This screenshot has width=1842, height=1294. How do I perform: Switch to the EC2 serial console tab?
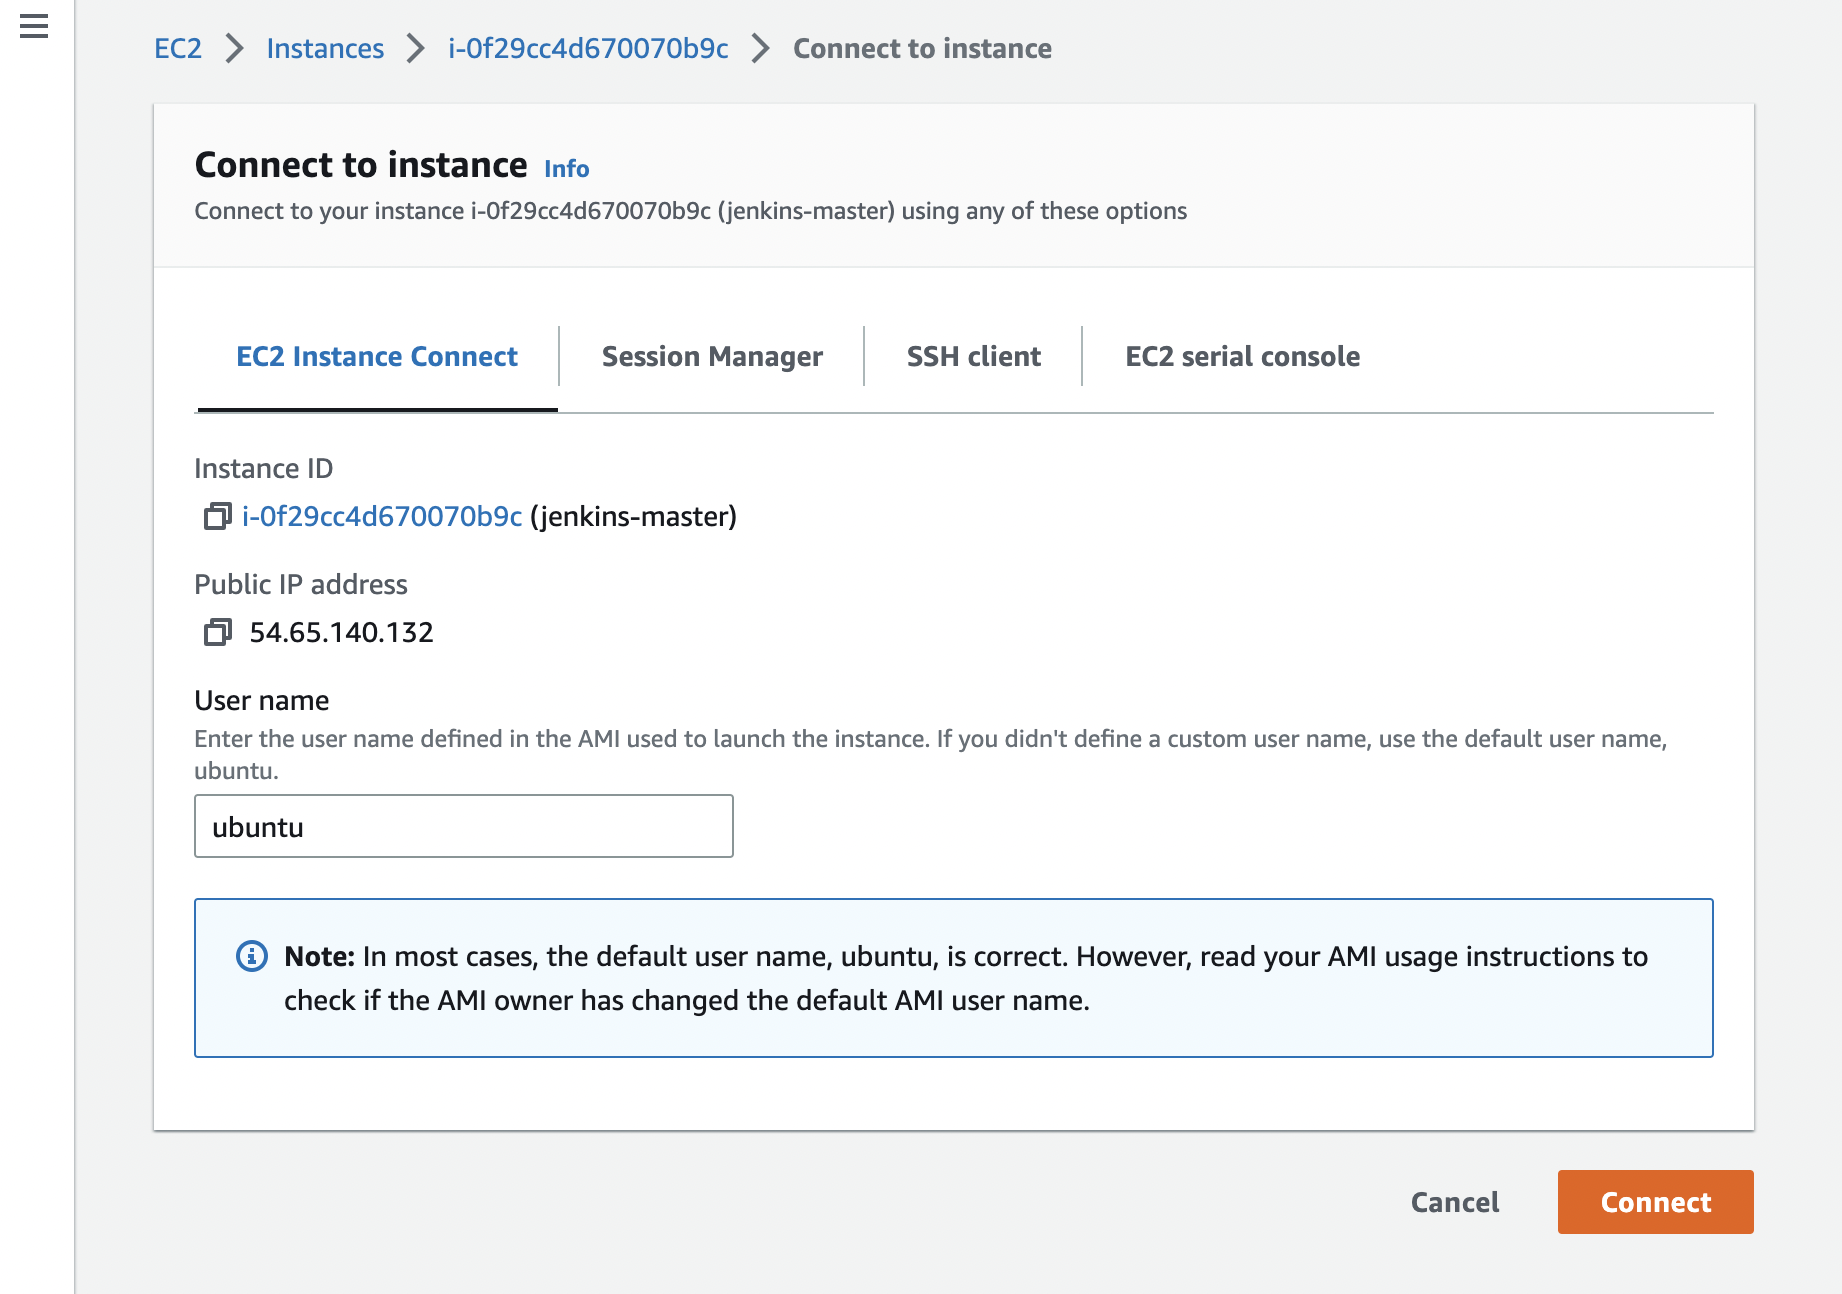[x=1242, y=357]
